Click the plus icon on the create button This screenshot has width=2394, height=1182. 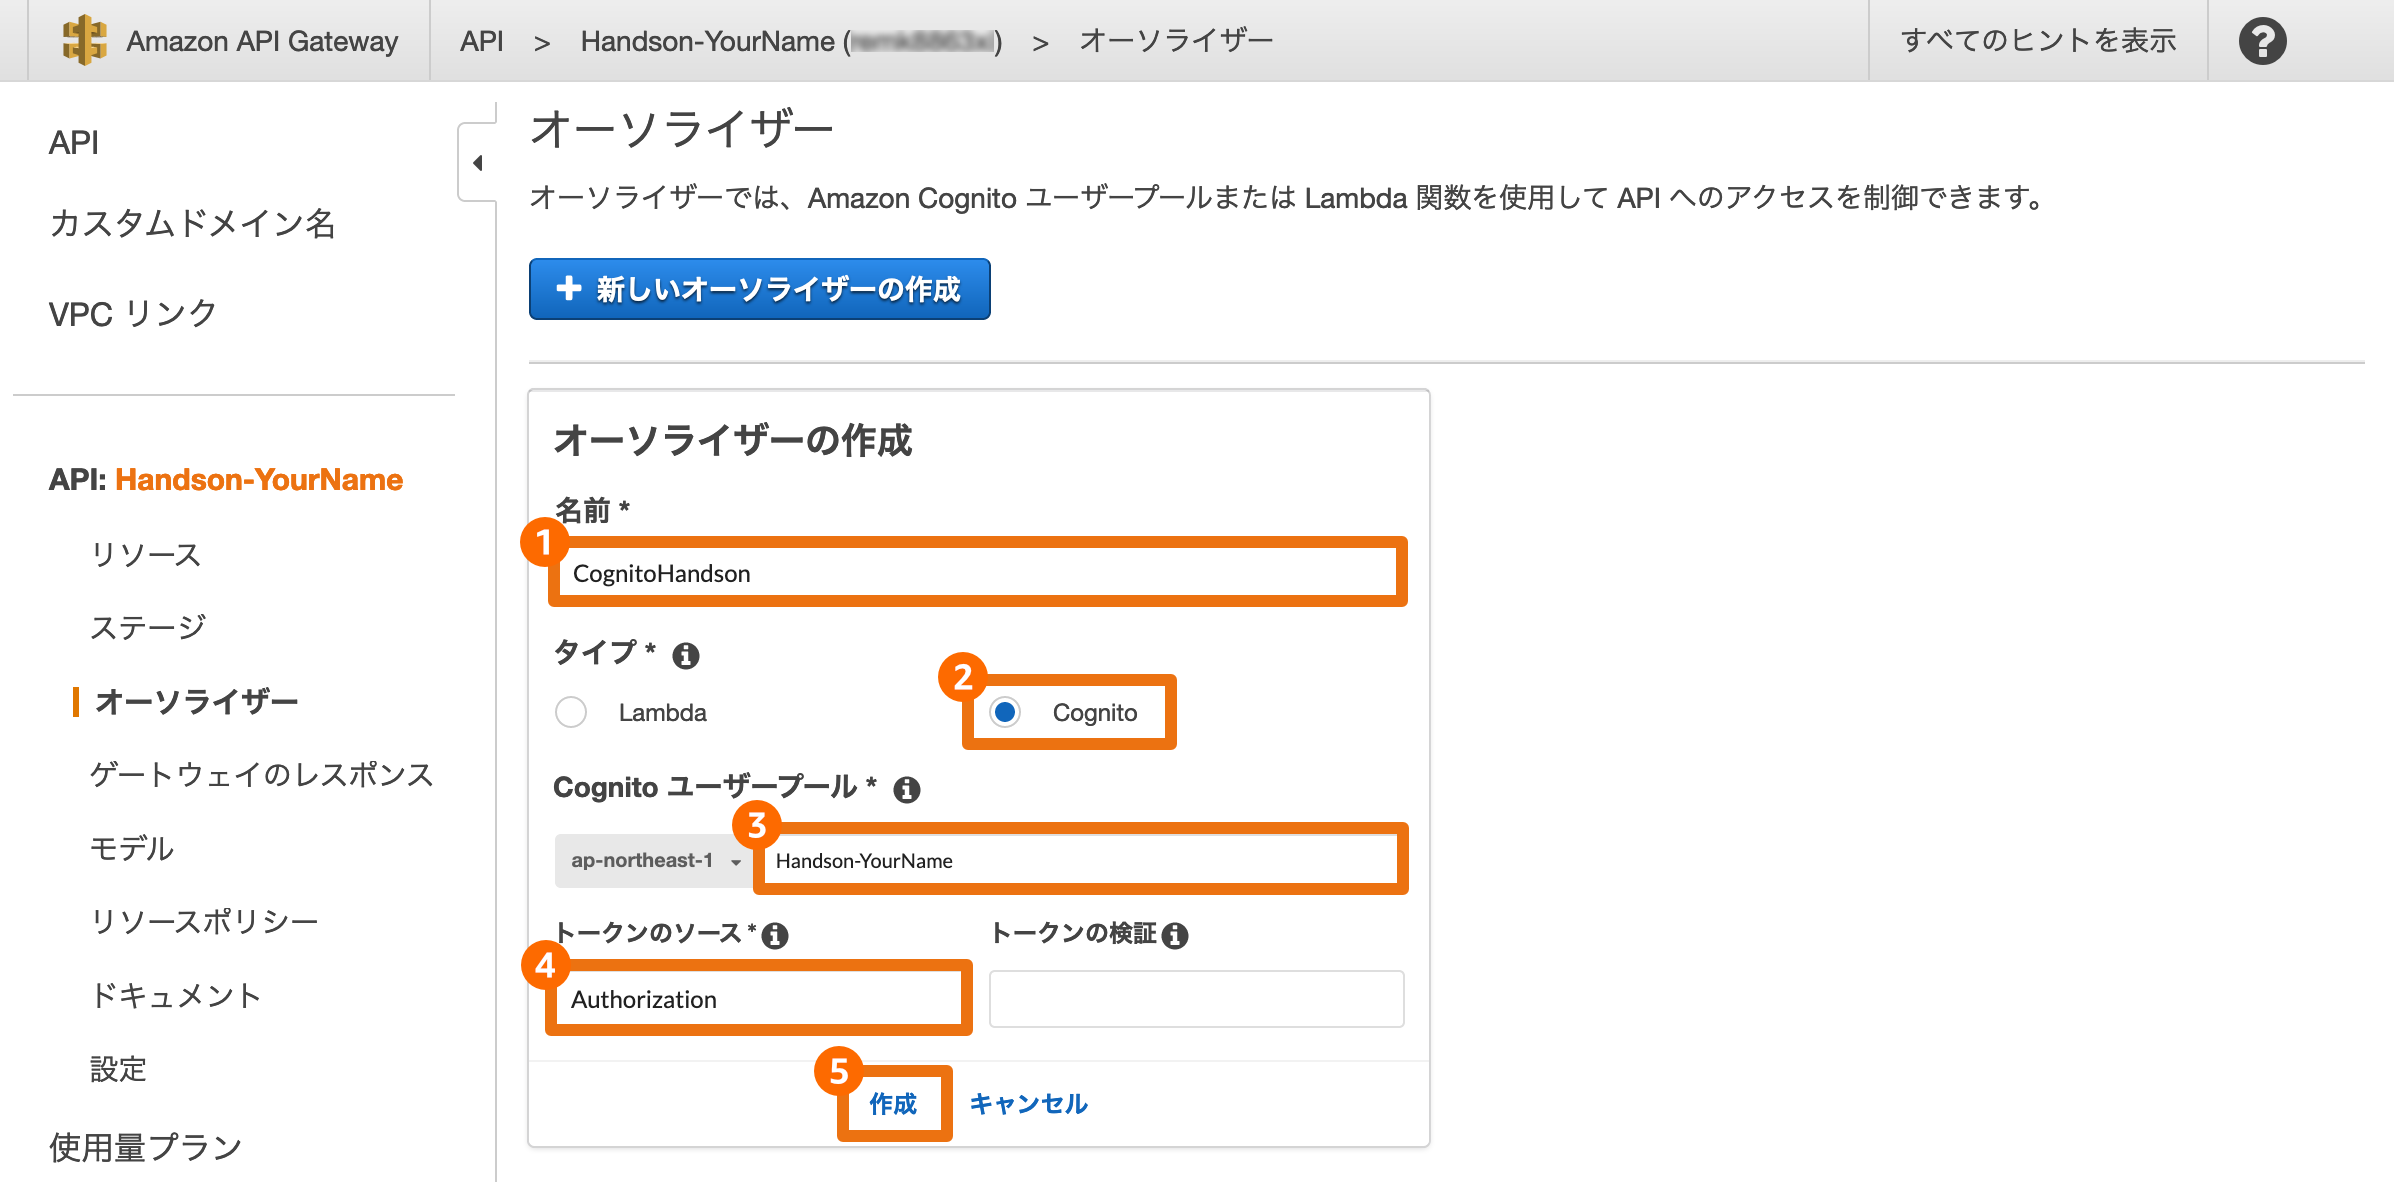coord(569,288)
